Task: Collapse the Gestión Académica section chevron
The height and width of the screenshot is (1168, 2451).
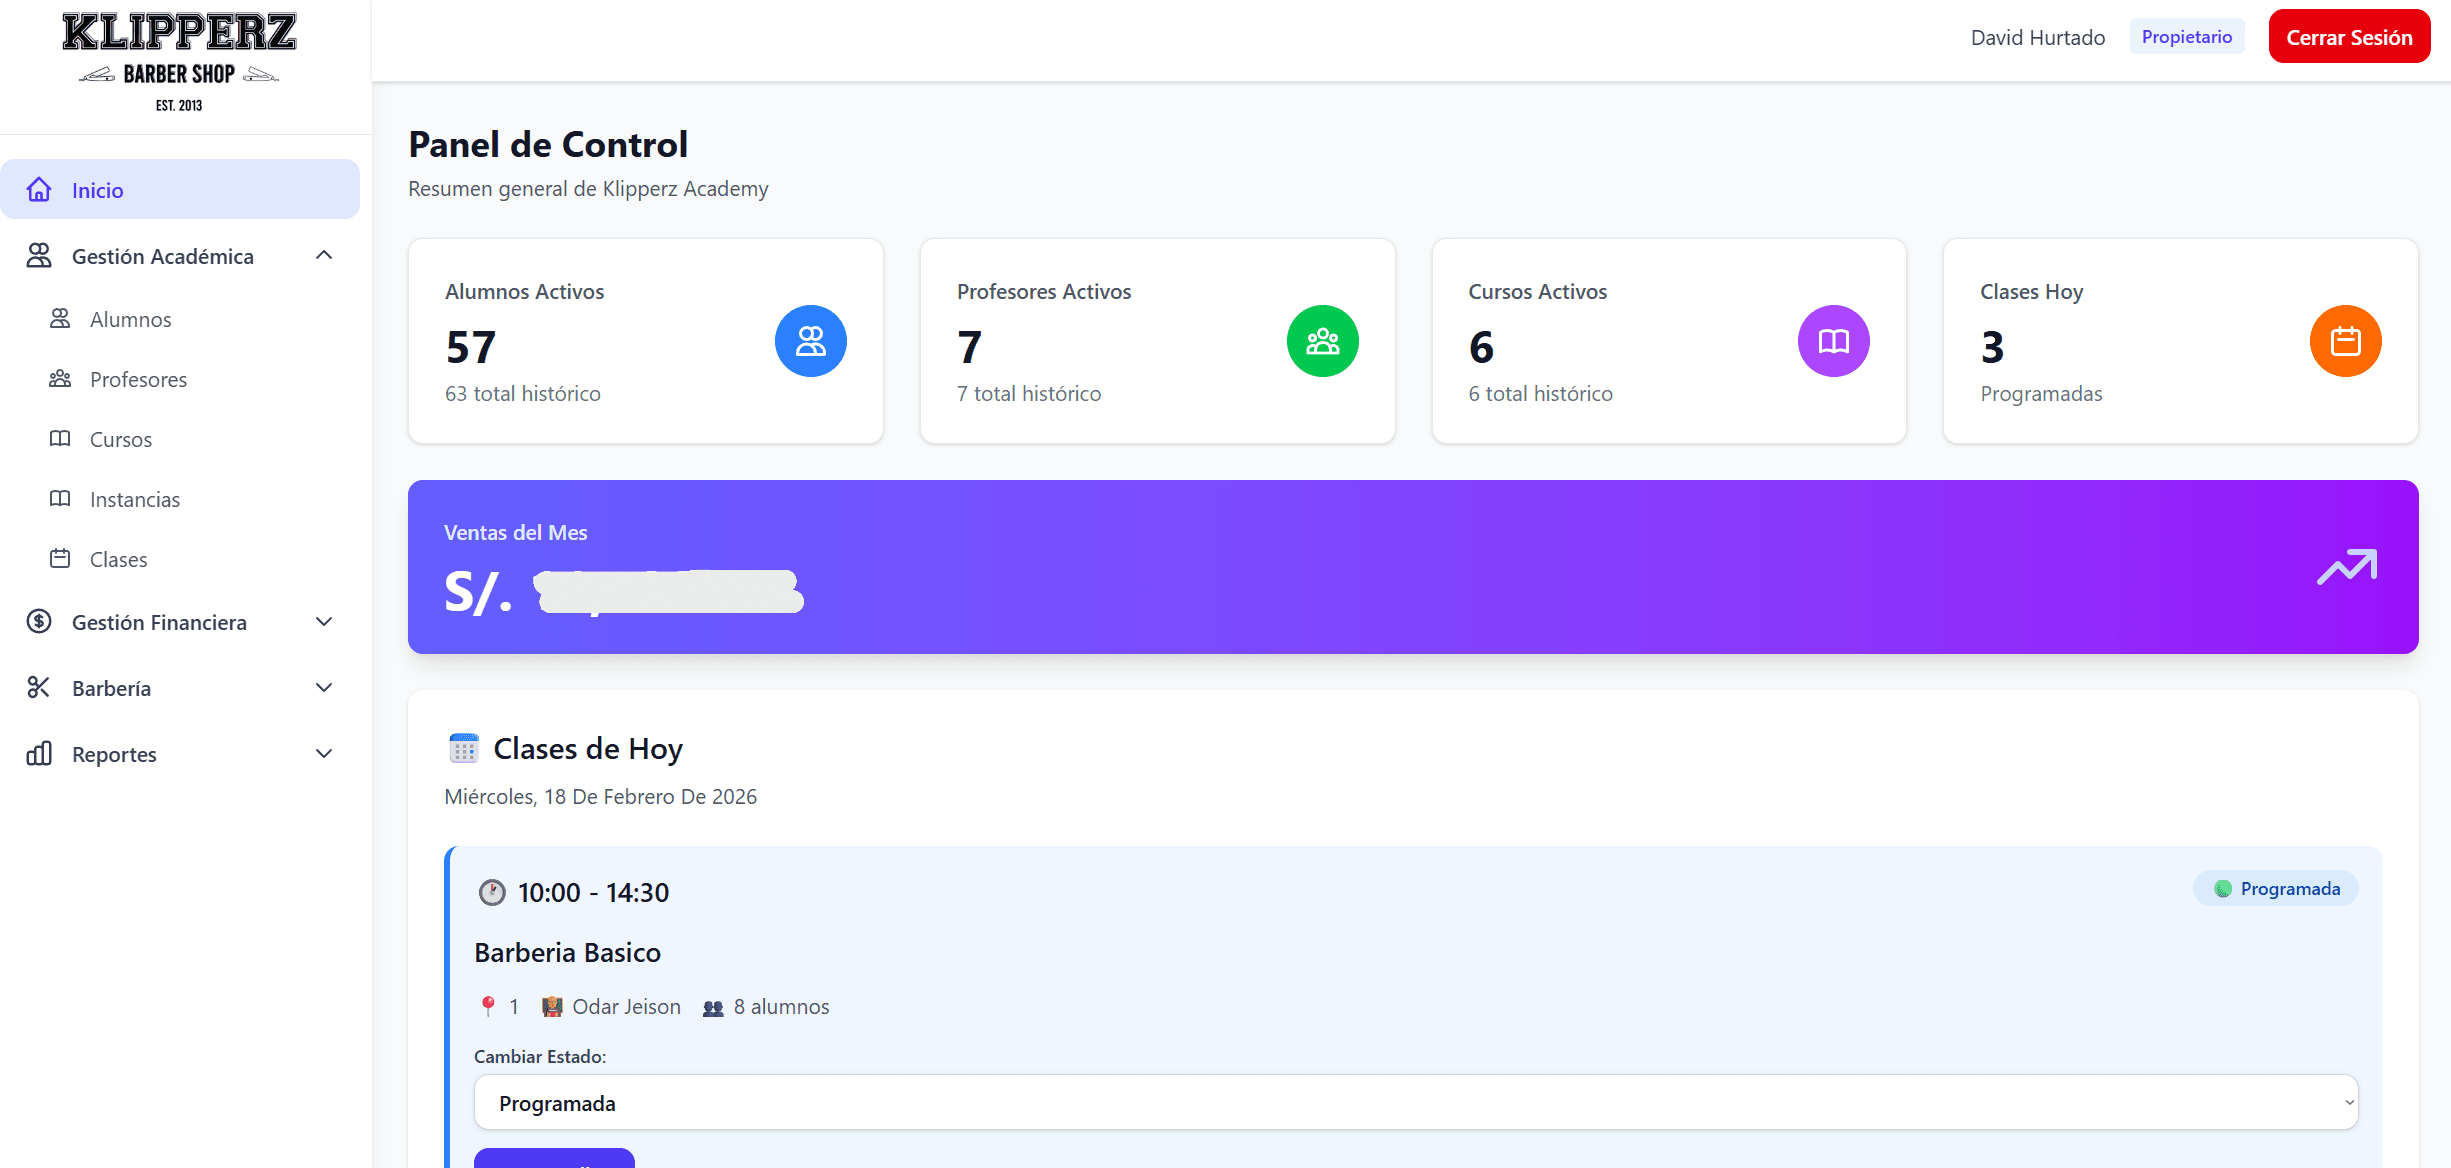Action: (324, 256)
